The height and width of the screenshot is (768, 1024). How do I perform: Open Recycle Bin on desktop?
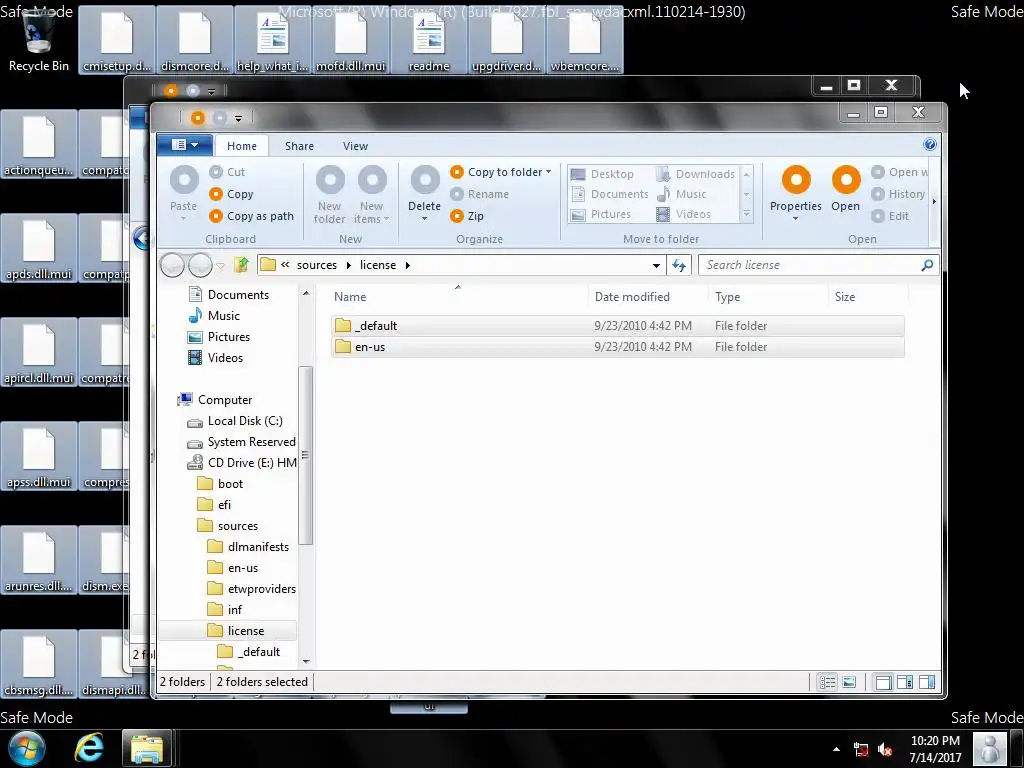click(39, 39)
